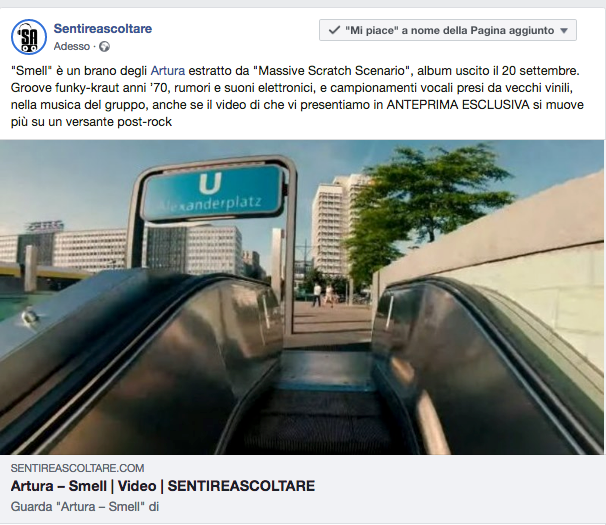The height and width of the screenshot is (525, 606).
Task: Open the Artura tagged page link
Action: pos(168,71)
